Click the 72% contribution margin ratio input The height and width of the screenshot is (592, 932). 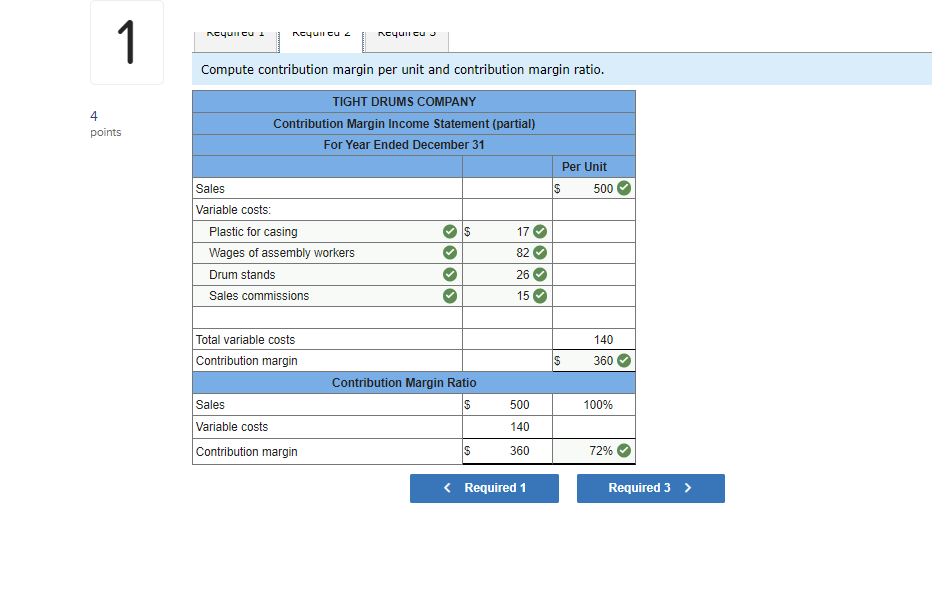[594, 451]
